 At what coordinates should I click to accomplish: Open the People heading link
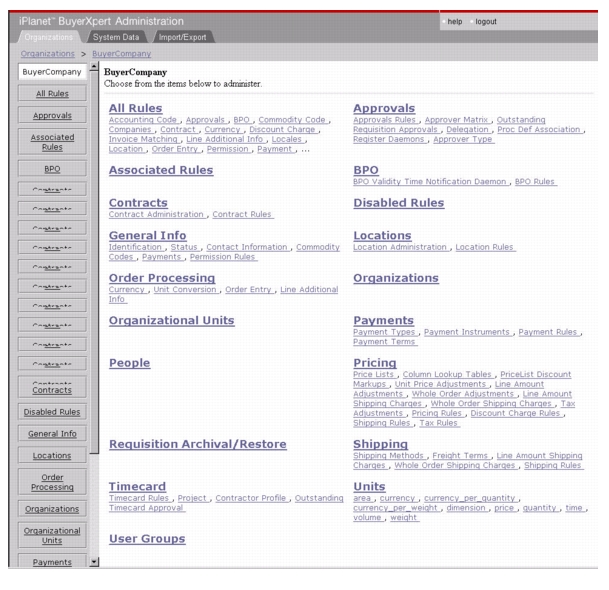tap(129, 362)
